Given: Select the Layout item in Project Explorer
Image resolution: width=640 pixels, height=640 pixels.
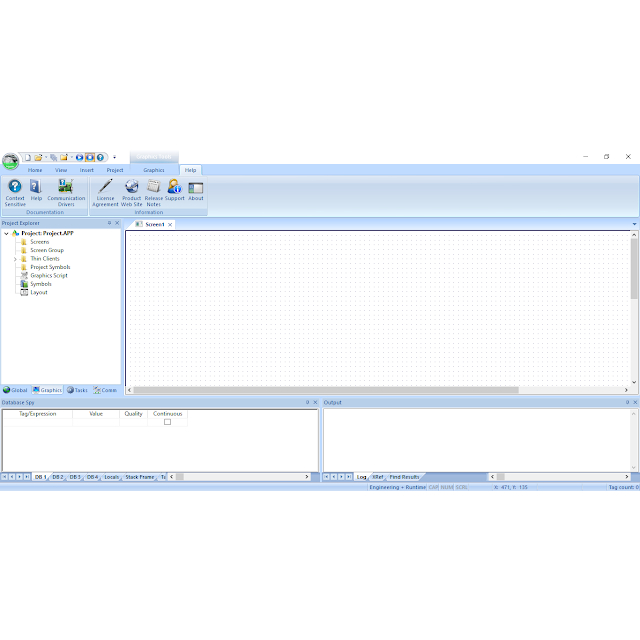Looking at the screenshot, I should (x=39, y=293).
